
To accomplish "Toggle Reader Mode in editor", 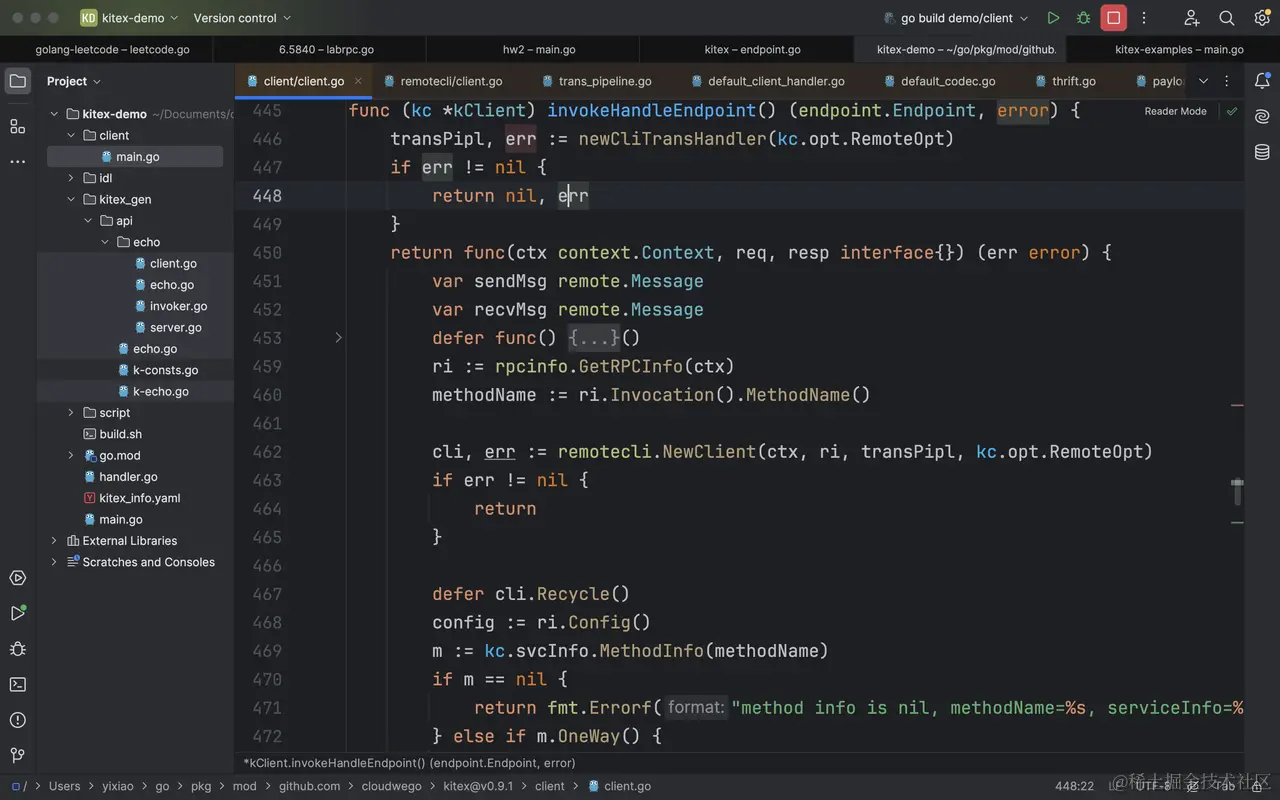I will coord(1175,111).
